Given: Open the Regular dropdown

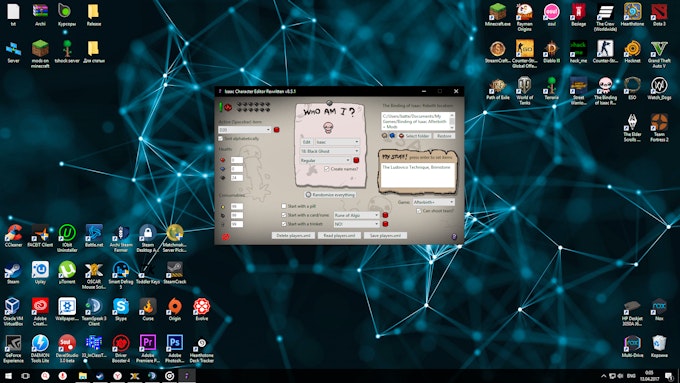Looking at the screenshot, I should click(x=325, y=160).
